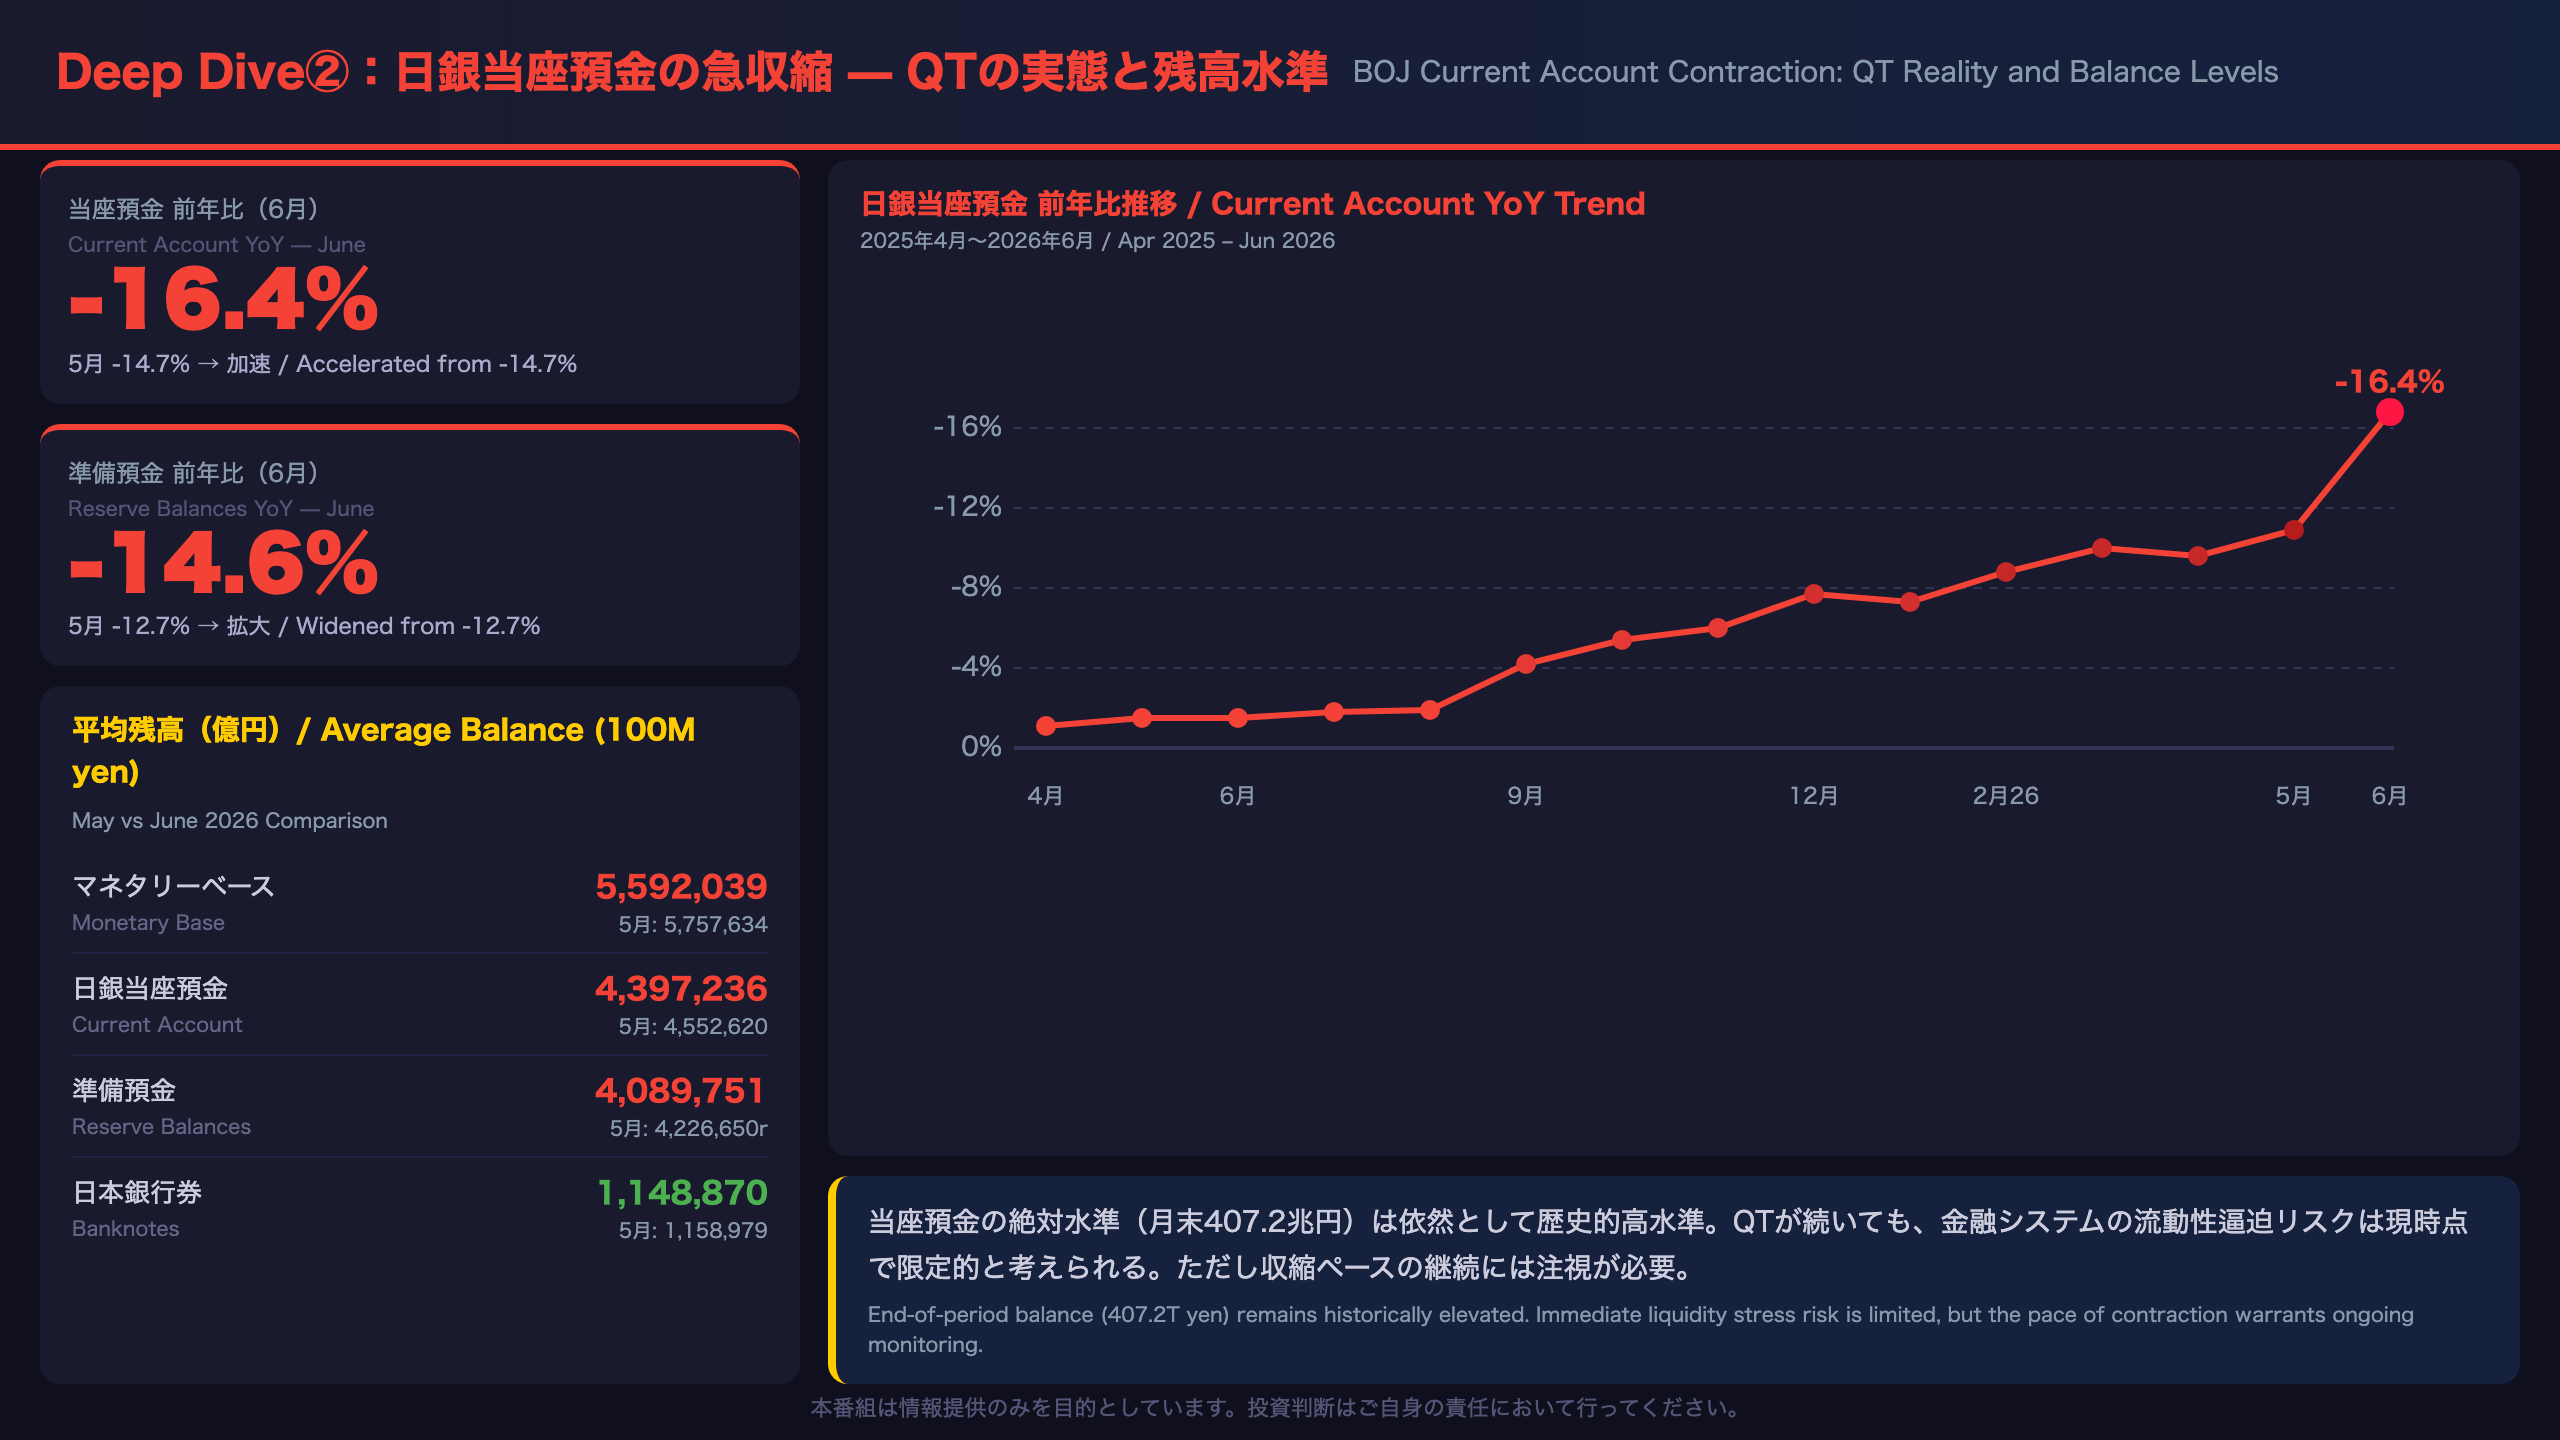Click the English 'End-of-period balance' commentary
Image resolution: width=2560 pixels, height=1440 pixels.
[x=1641, y=1330]
